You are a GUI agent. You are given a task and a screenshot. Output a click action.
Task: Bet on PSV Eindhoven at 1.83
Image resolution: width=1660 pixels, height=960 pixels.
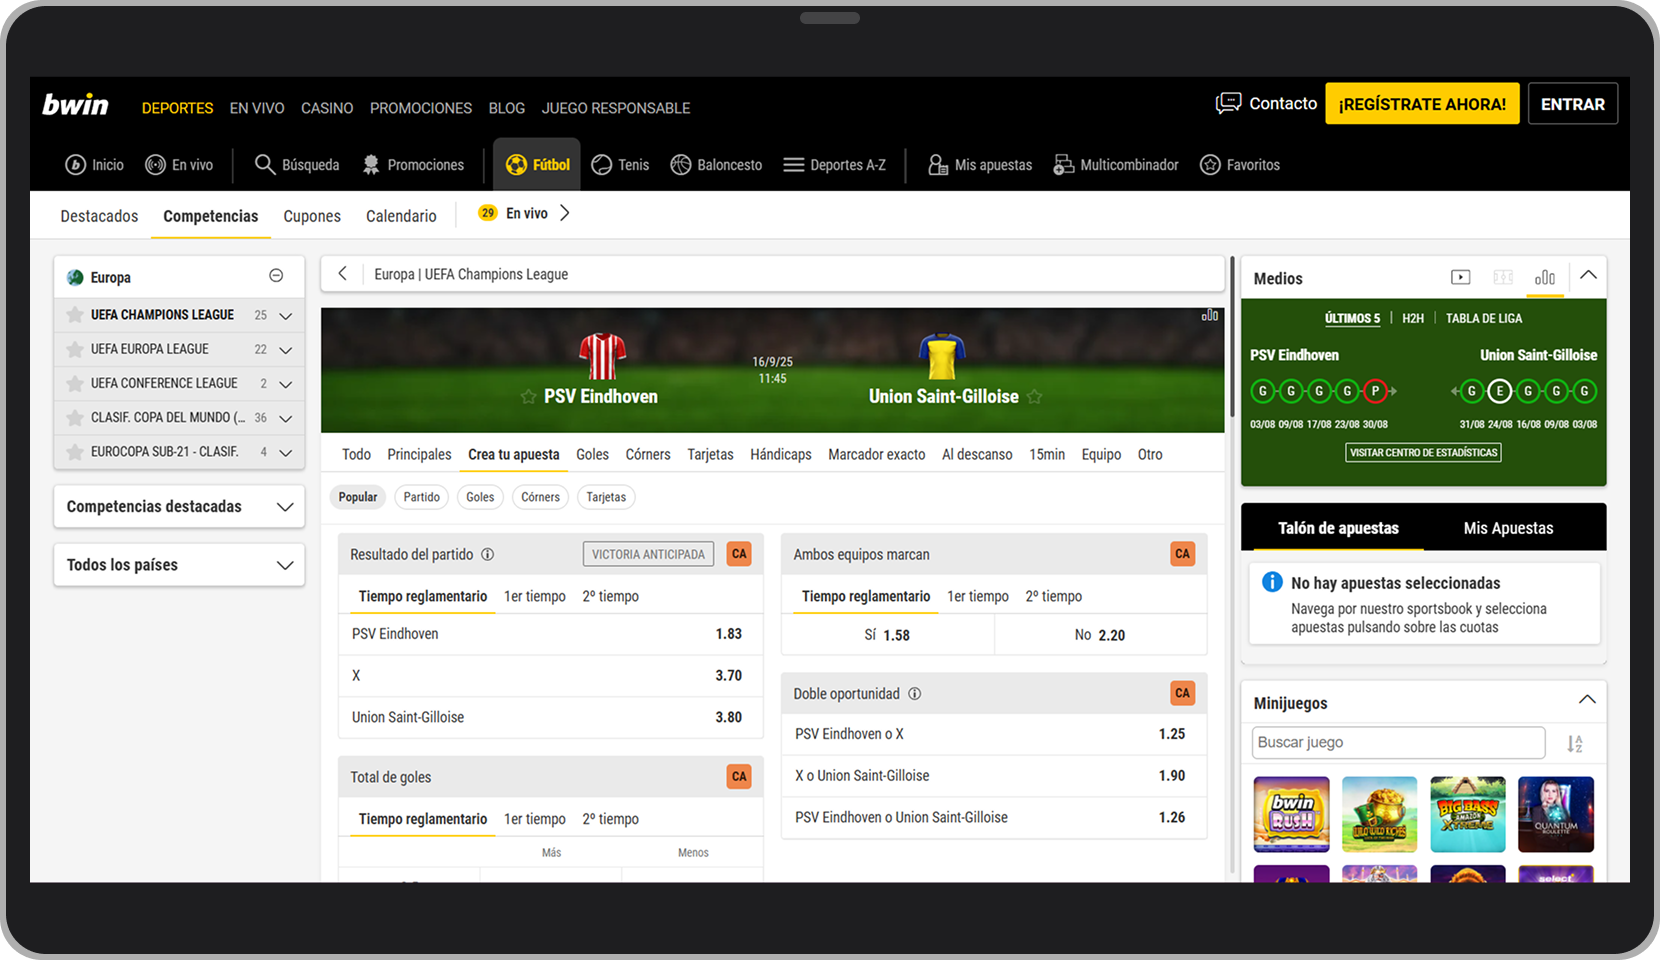[x=550, y=634]
